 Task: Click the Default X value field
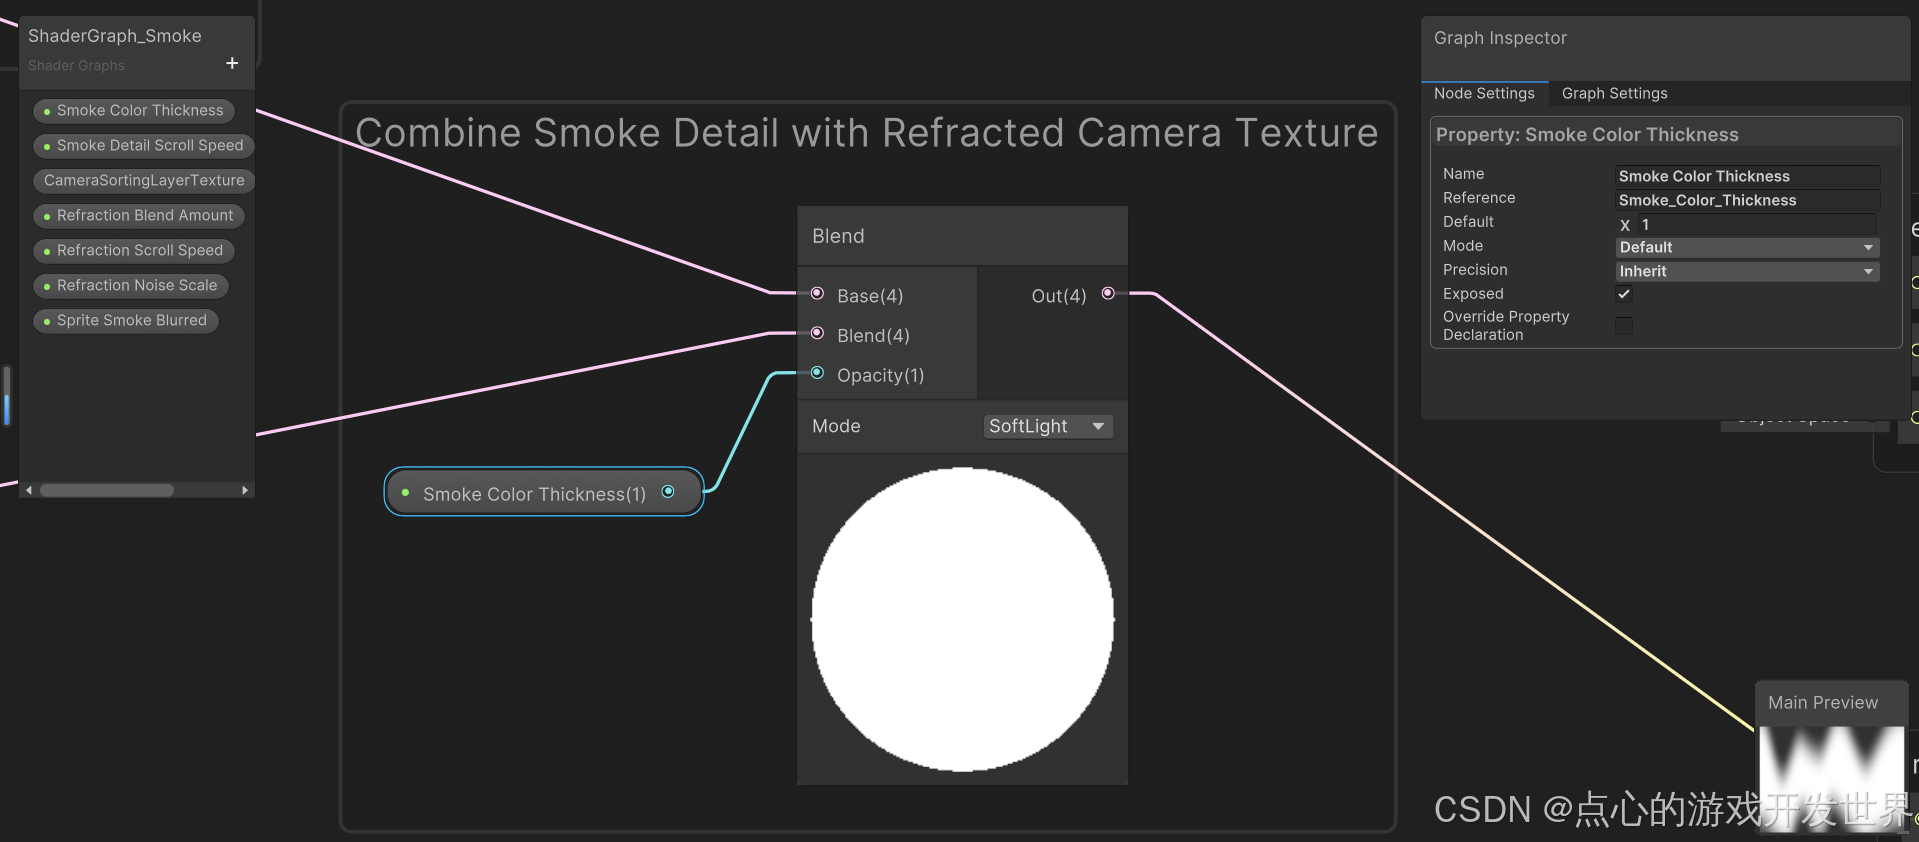(x=1756, y=224)
